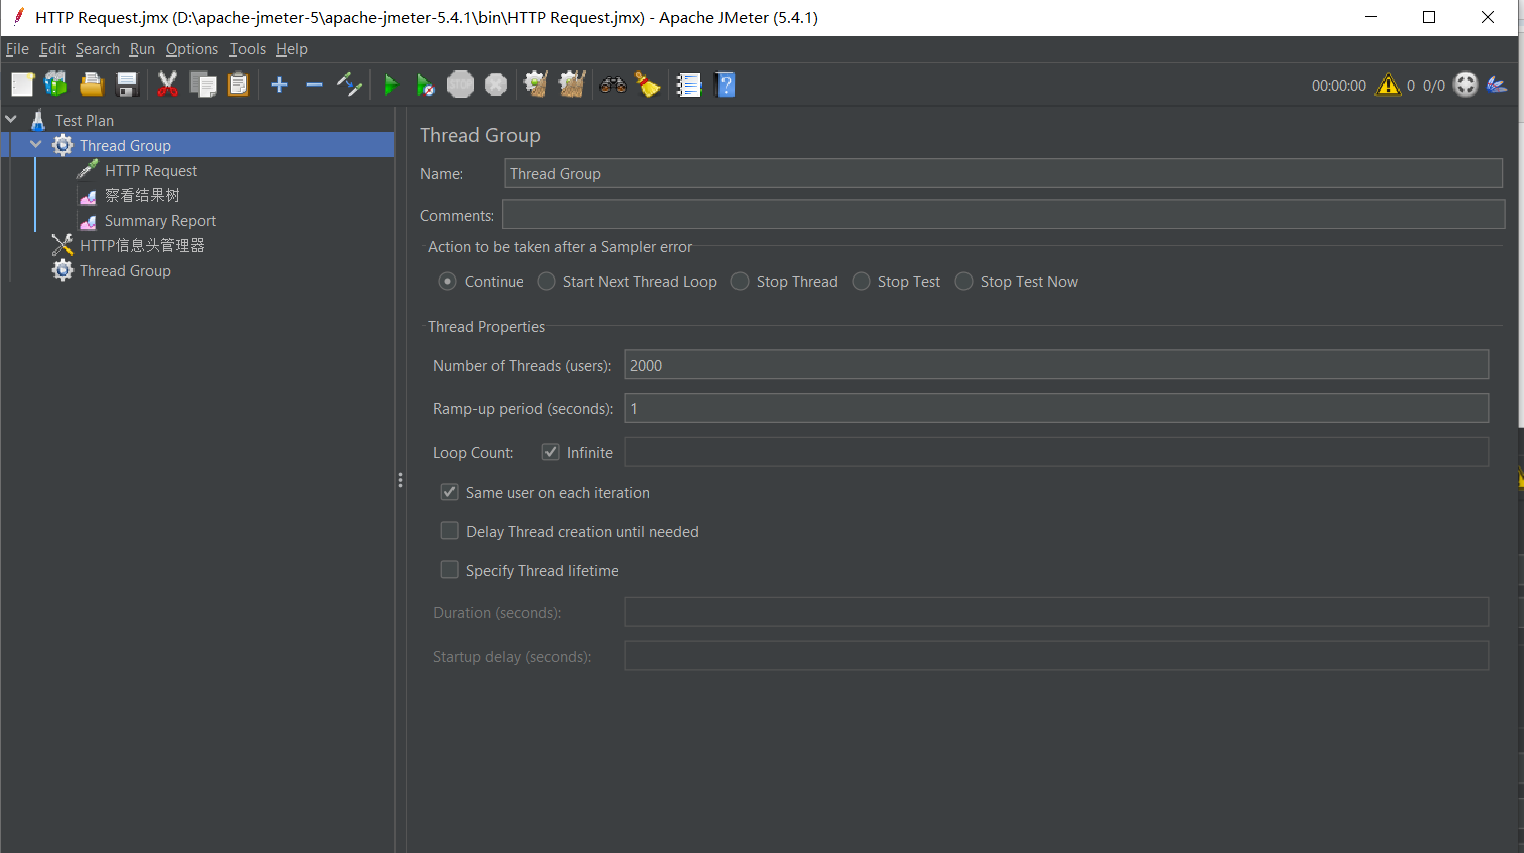
Task: Open Help with the question mark icon
Action: pyautogui.click(x=726, y=85)
